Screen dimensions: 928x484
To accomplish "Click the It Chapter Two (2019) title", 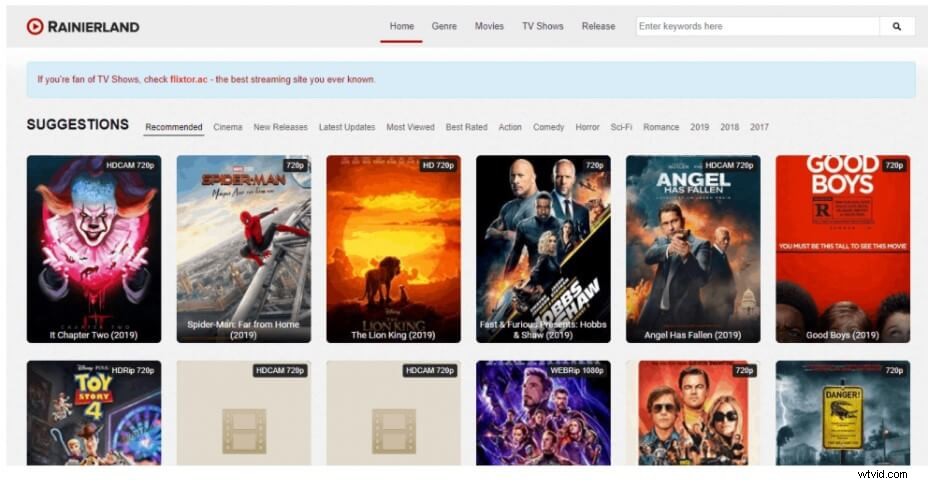I will 94,335.
